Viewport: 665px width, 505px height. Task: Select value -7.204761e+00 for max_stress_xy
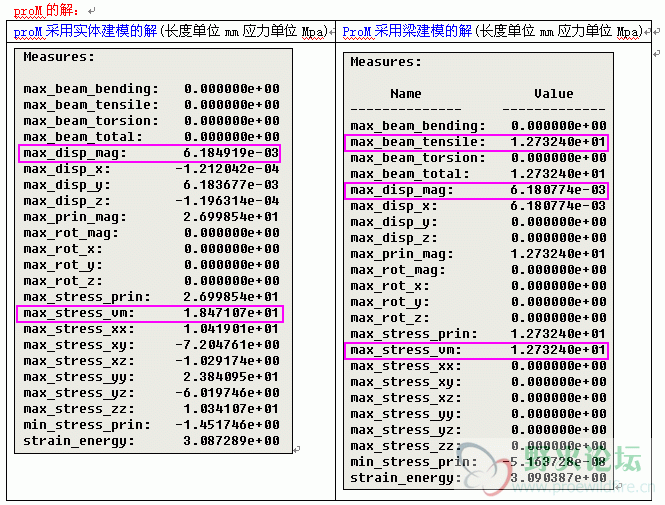(227, 345)
